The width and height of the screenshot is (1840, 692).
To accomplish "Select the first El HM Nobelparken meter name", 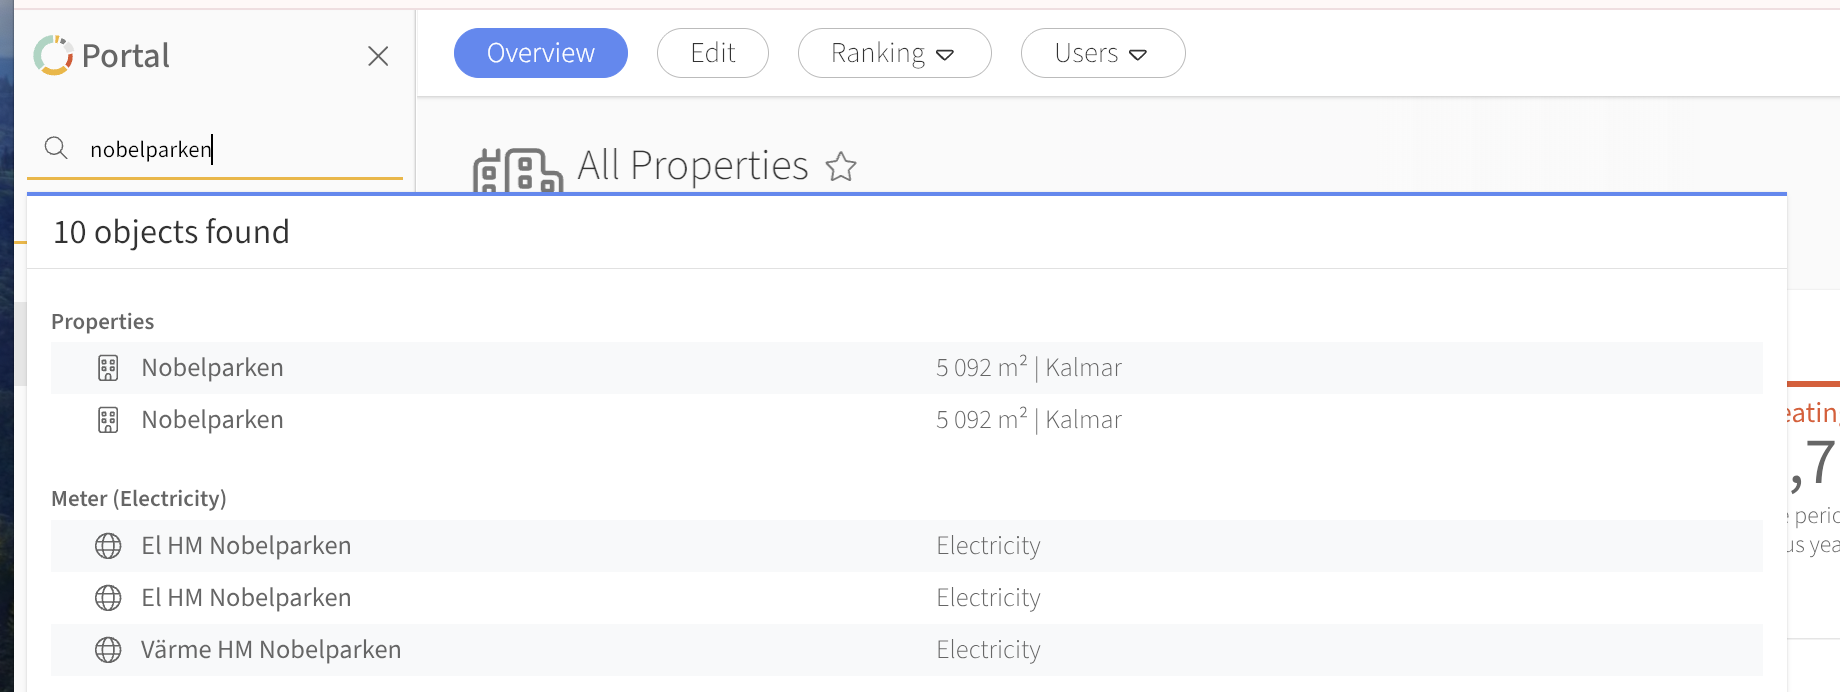I will [x=246, y=546].
